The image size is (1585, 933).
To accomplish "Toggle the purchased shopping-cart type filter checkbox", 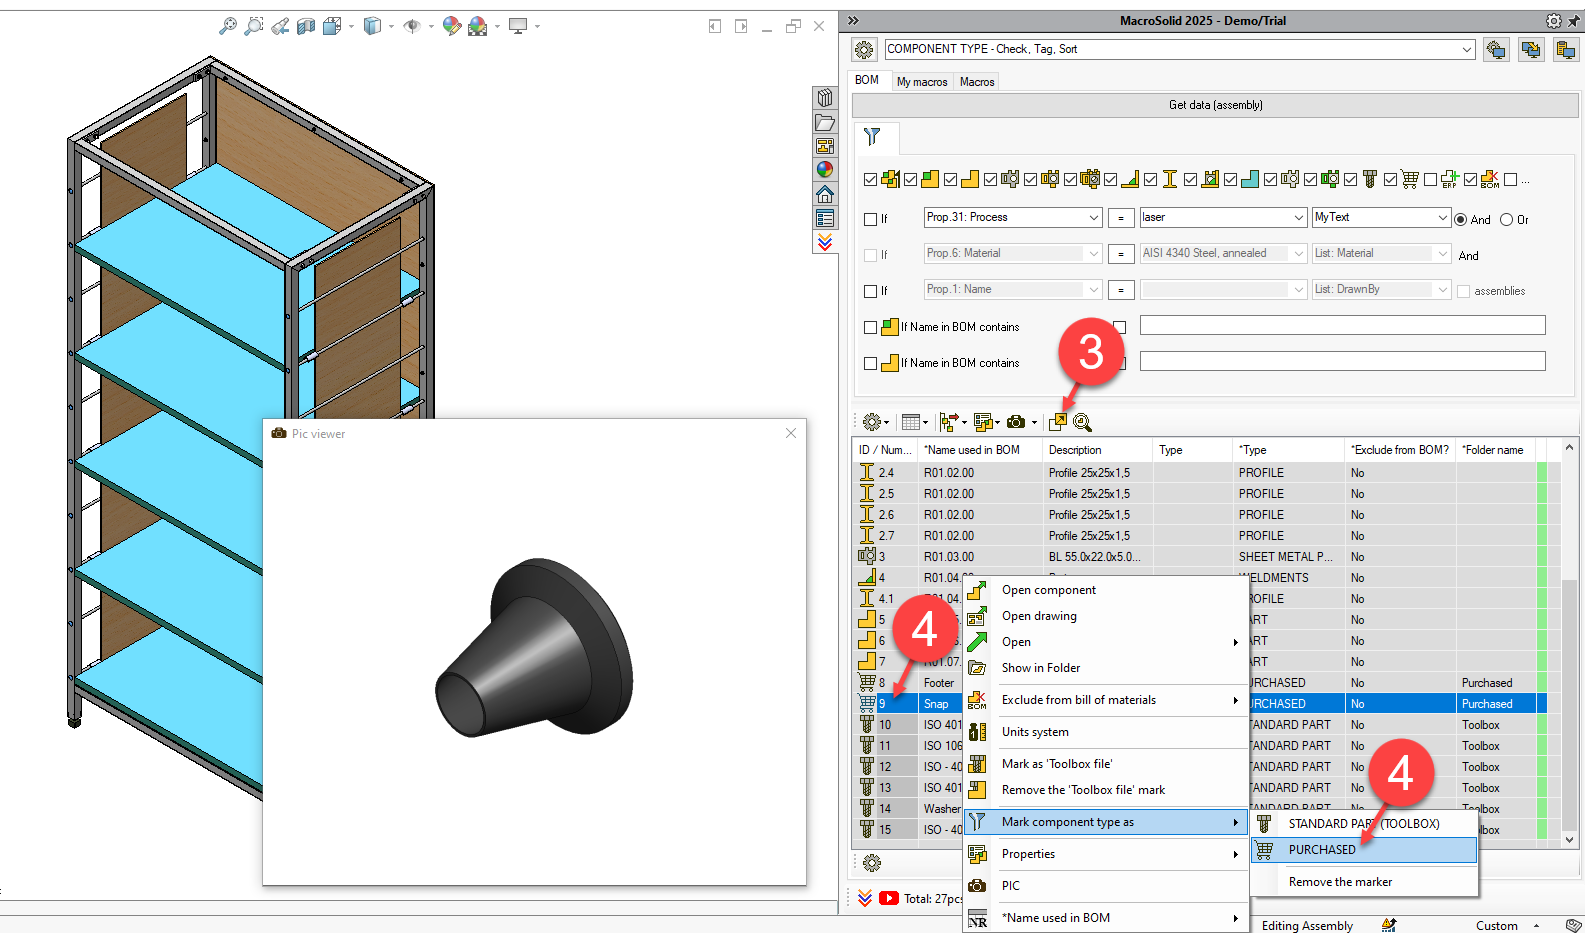I will coord(1390,180).
